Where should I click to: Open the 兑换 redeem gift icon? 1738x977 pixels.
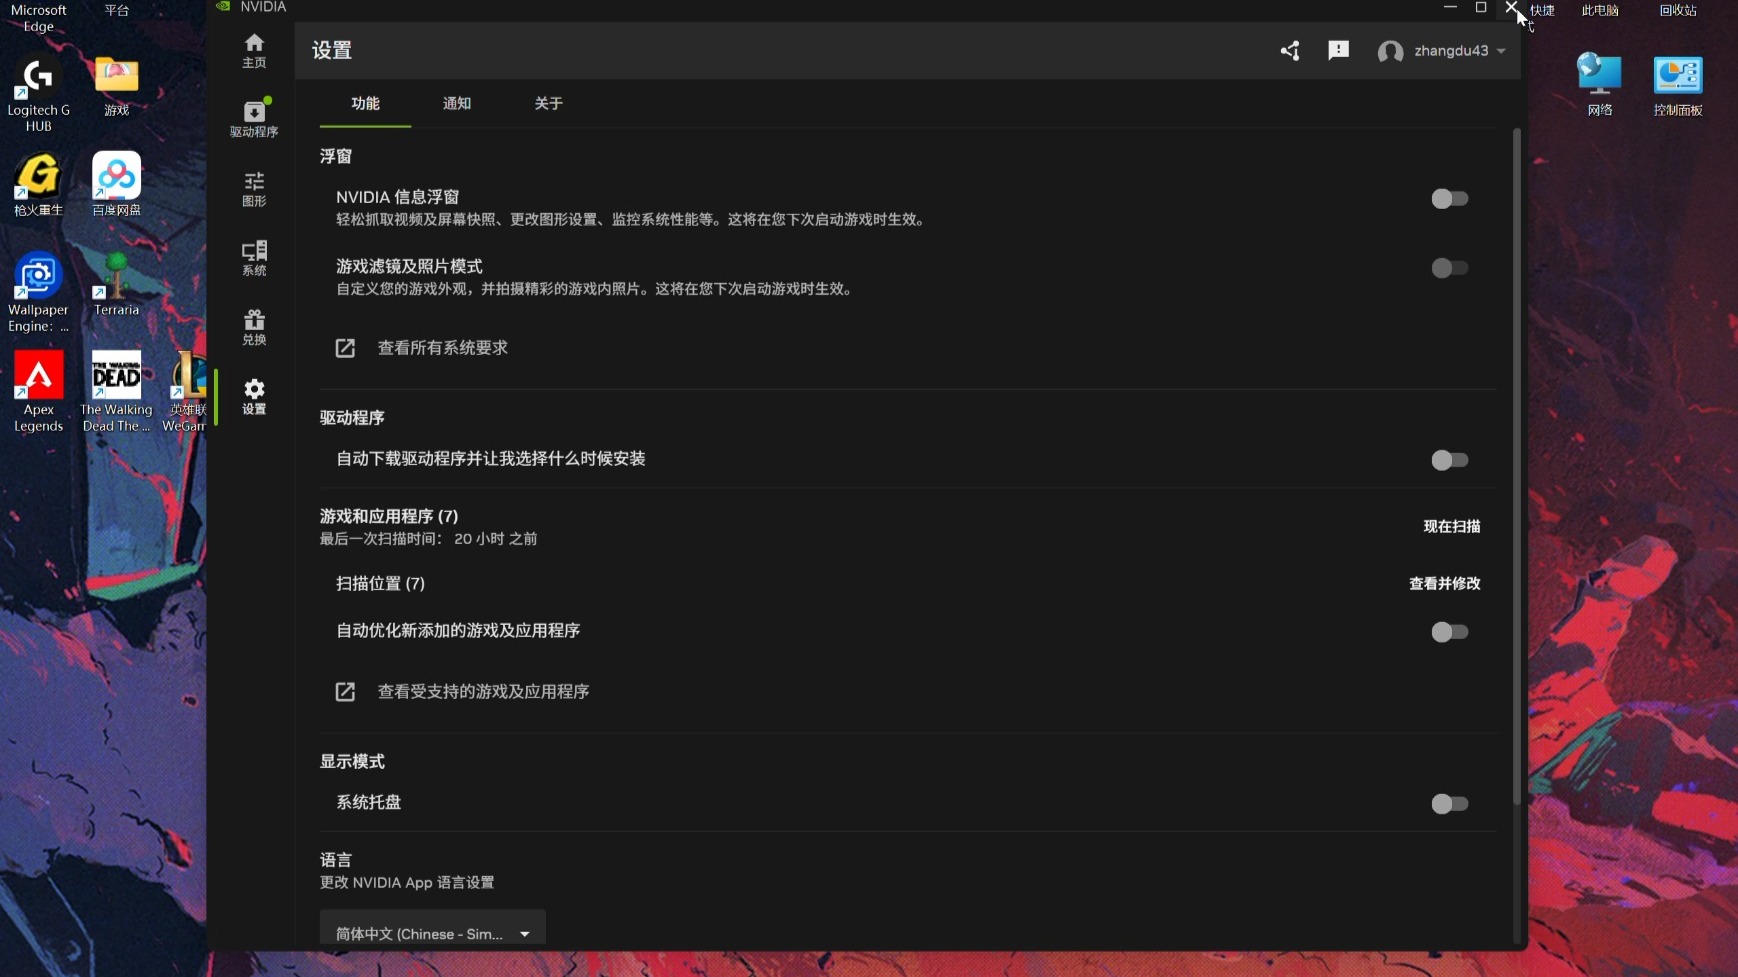tap(254, 327)
